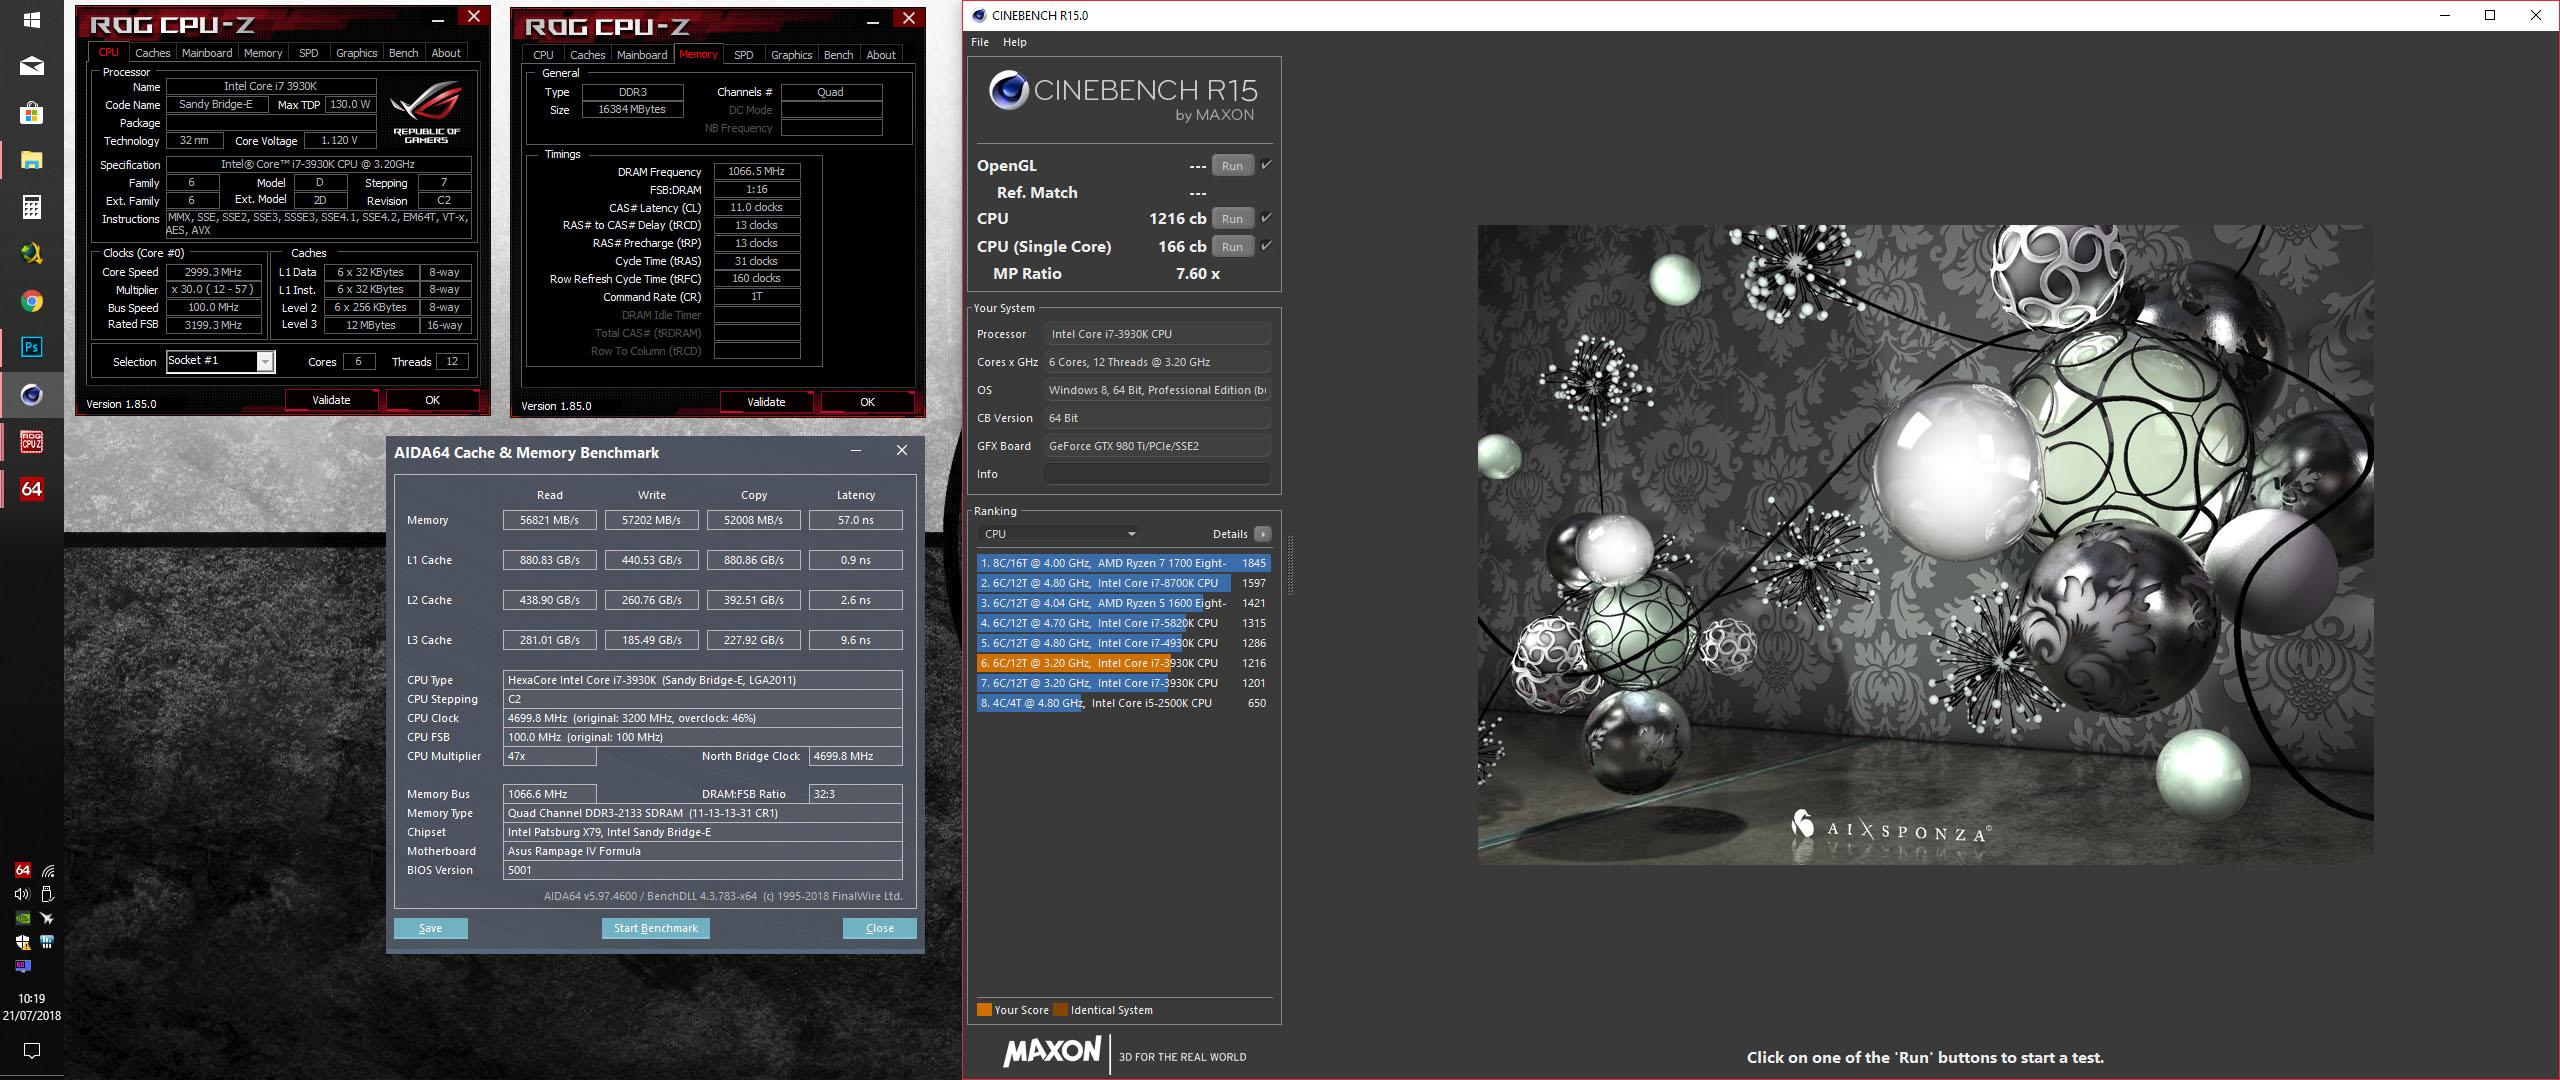This screenshot has height=1080, width=2560.
Task: Open Photoshop from the taskbar
Action: tap(31, 347)
